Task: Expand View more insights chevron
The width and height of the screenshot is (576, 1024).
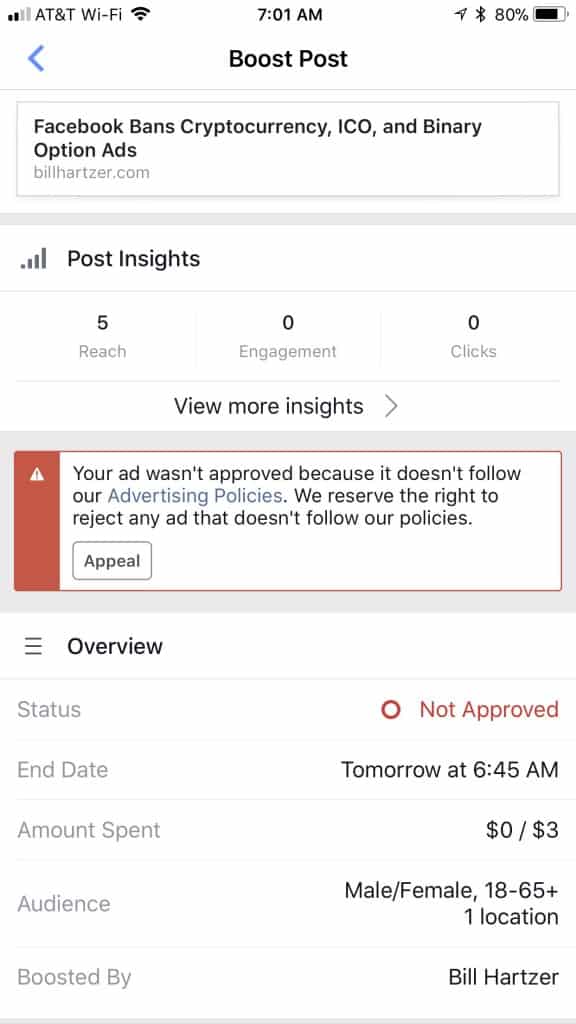Action: pyautogui.click(x=391, y=406)
